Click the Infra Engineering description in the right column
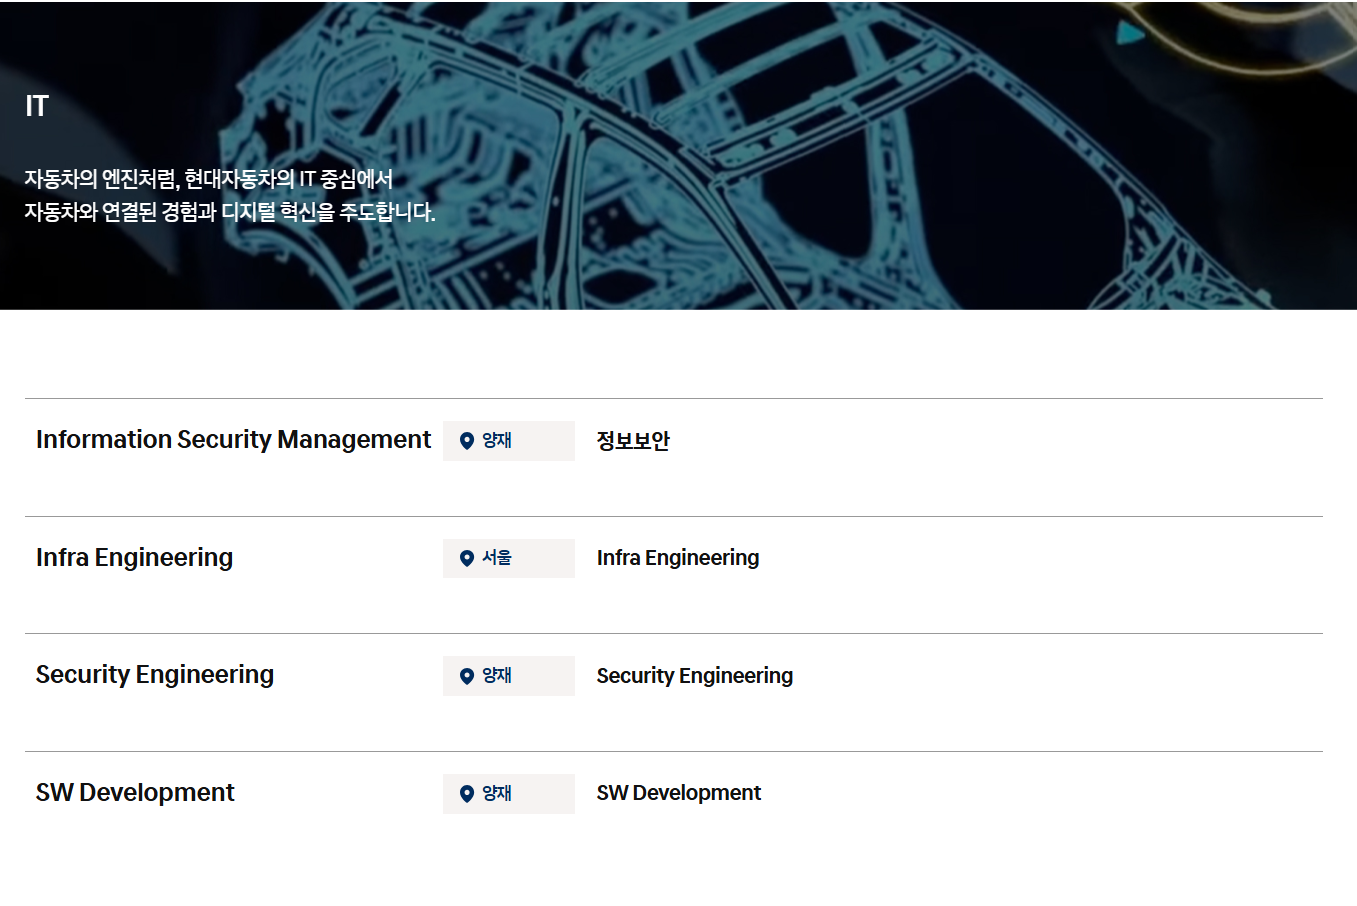The width and height of the screenshot is (1357, 906). click(678, 558)
